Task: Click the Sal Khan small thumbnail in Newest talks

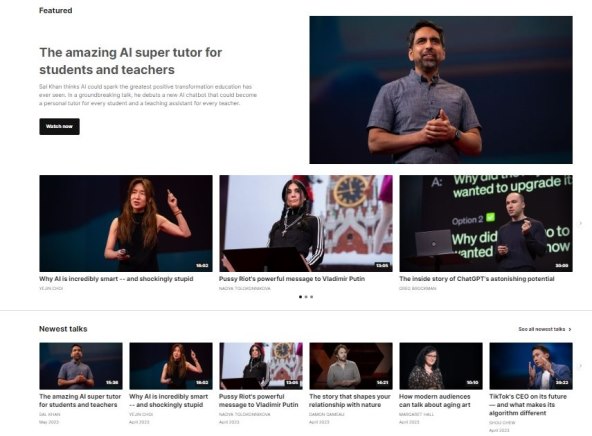Action: [81, 366]
